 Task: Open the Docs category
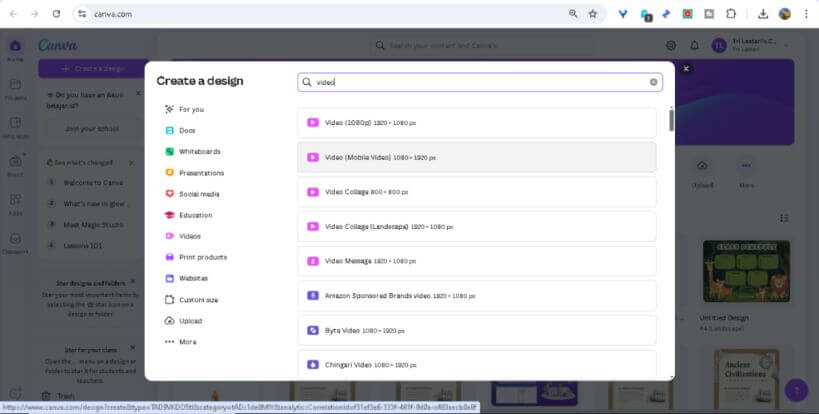coord(180,131)
